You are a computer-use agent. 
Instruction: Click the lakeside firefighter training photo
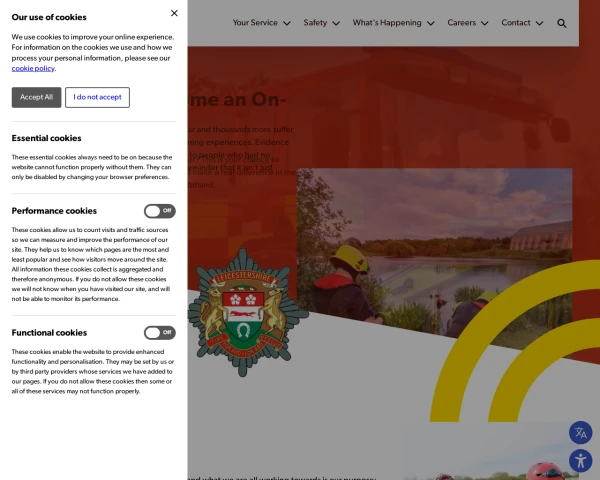click(434, 253)
